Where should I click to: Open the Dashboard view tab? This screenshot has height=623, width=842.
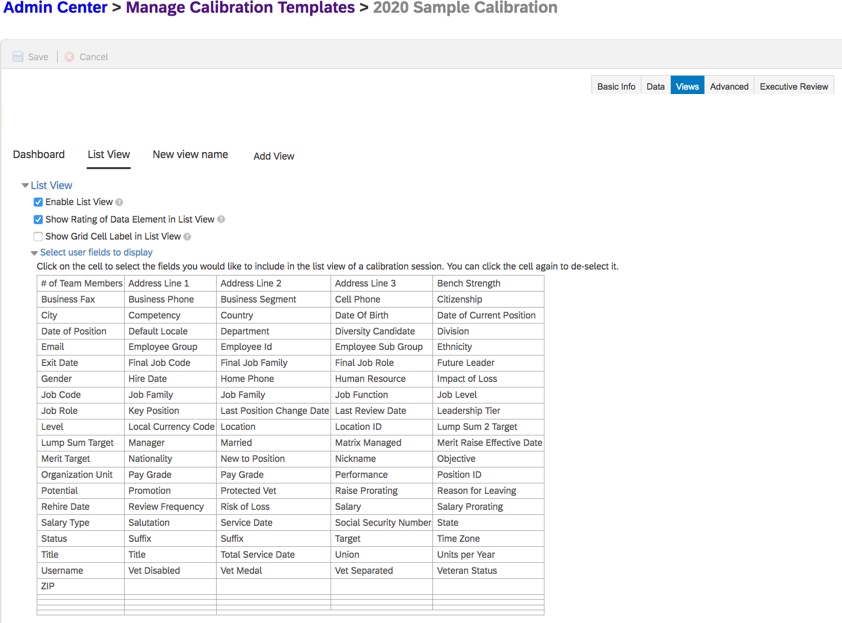[x=39, y=155]
